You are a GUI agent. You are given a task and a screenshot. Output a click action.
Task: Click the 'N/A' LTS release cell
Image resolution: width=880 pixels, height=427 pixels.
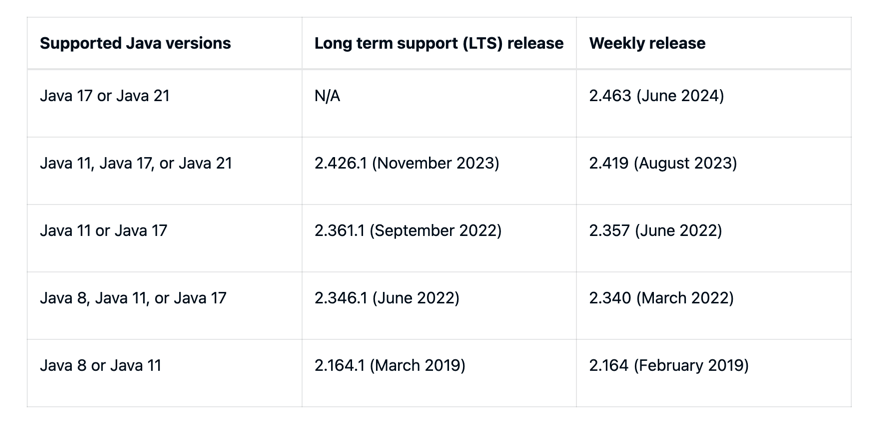(x=327, y=96)
